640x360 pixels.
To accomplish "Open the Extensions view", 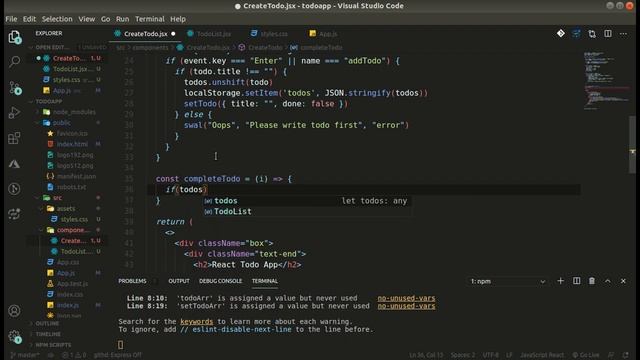I will (x=15, y=138).
